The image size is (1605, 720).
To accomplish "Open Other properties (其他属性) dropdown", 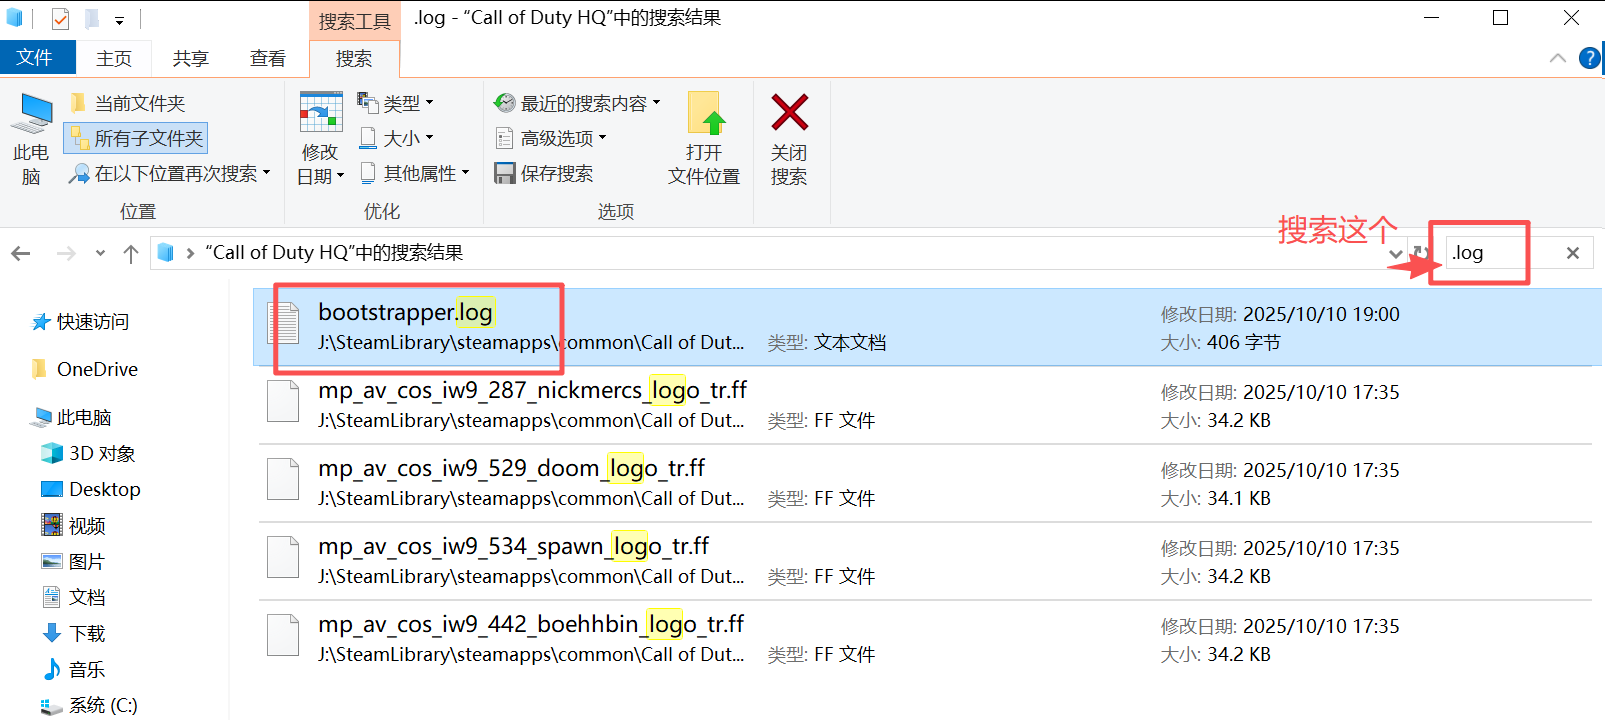I will 414,173.
